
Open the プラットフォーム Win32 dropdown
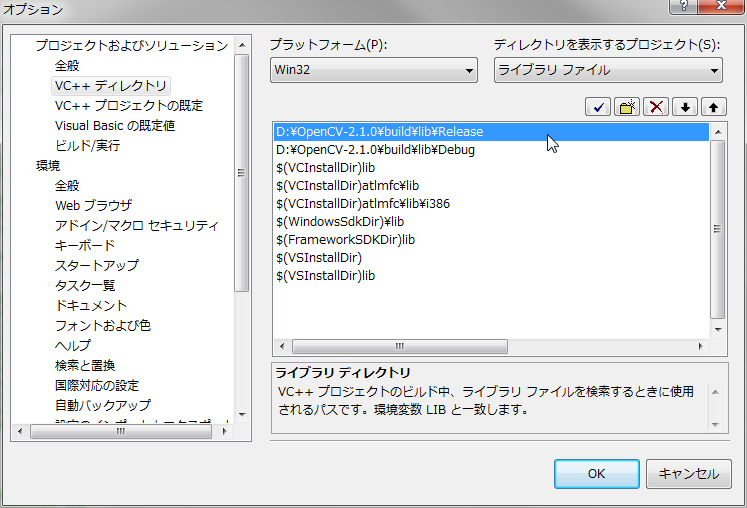[374, 70]
